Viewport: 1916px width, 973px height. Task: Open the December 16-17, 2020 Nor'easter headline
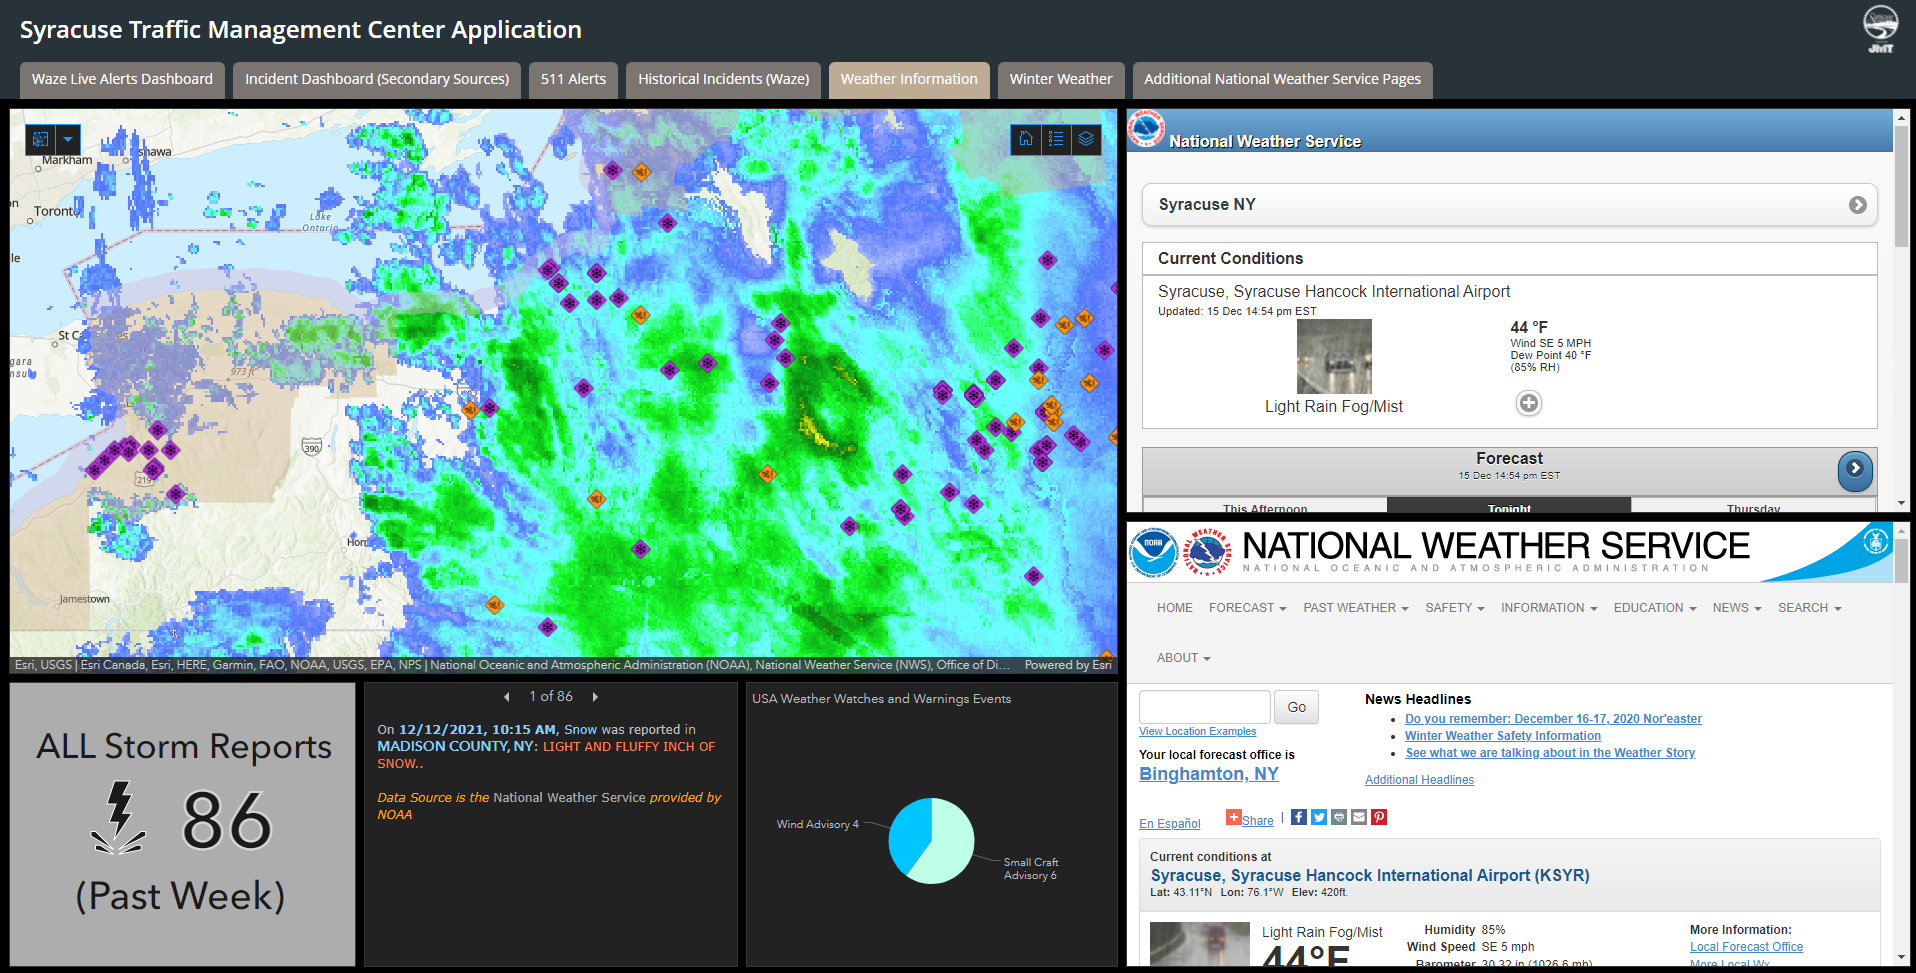click(1553, 719)
